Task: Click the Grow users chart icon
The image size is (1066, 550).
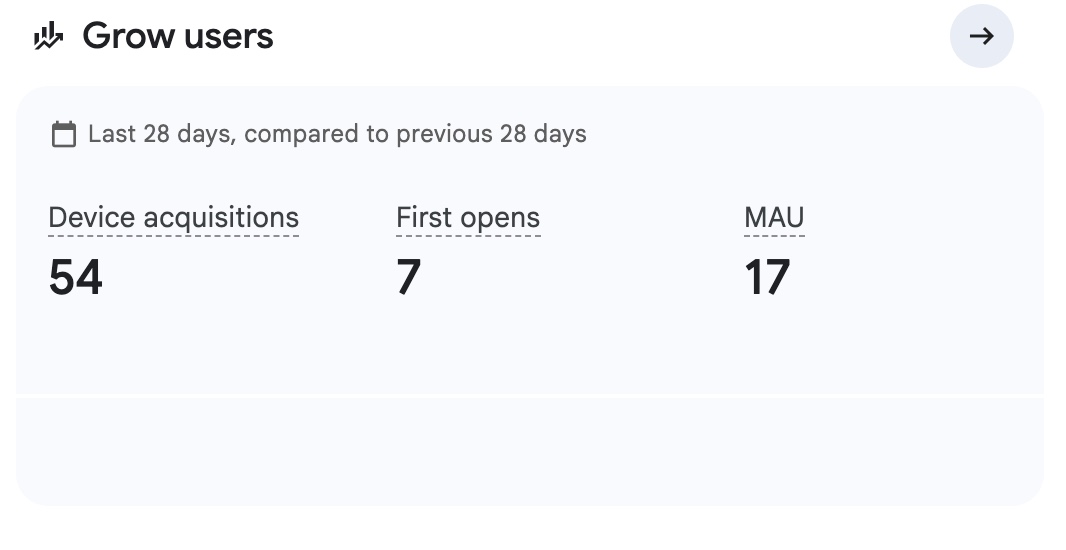Action: point(48,38)
